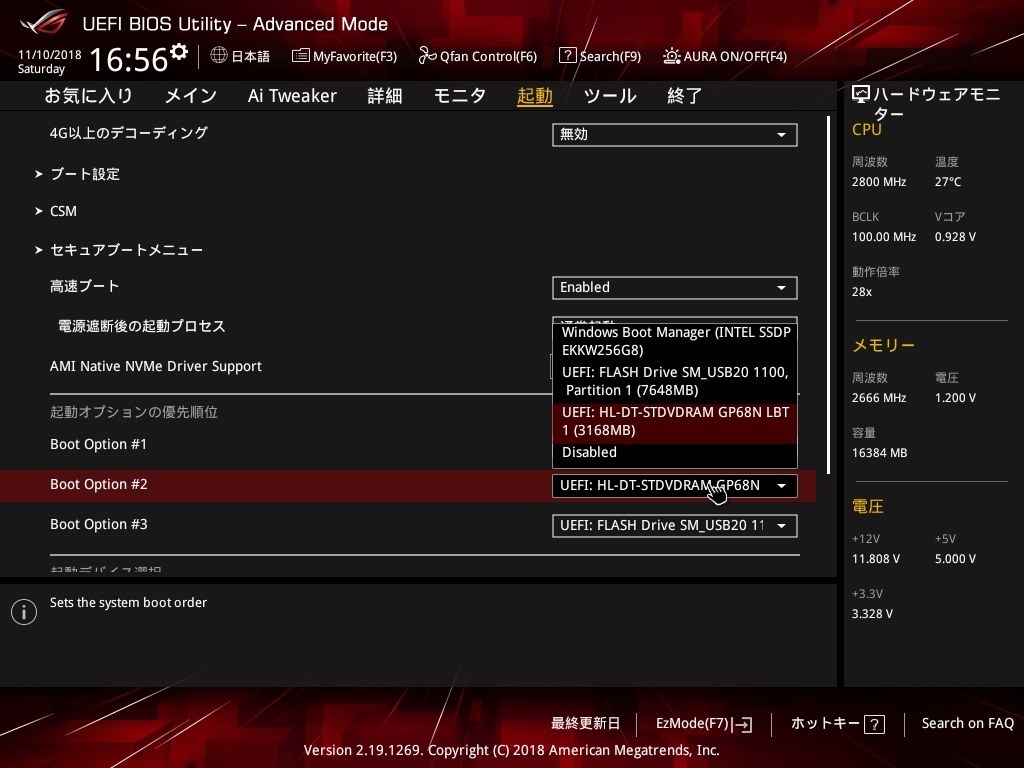Click the 最終更新日 button
The image size is (1024, 768).
[x=585, y=723]
